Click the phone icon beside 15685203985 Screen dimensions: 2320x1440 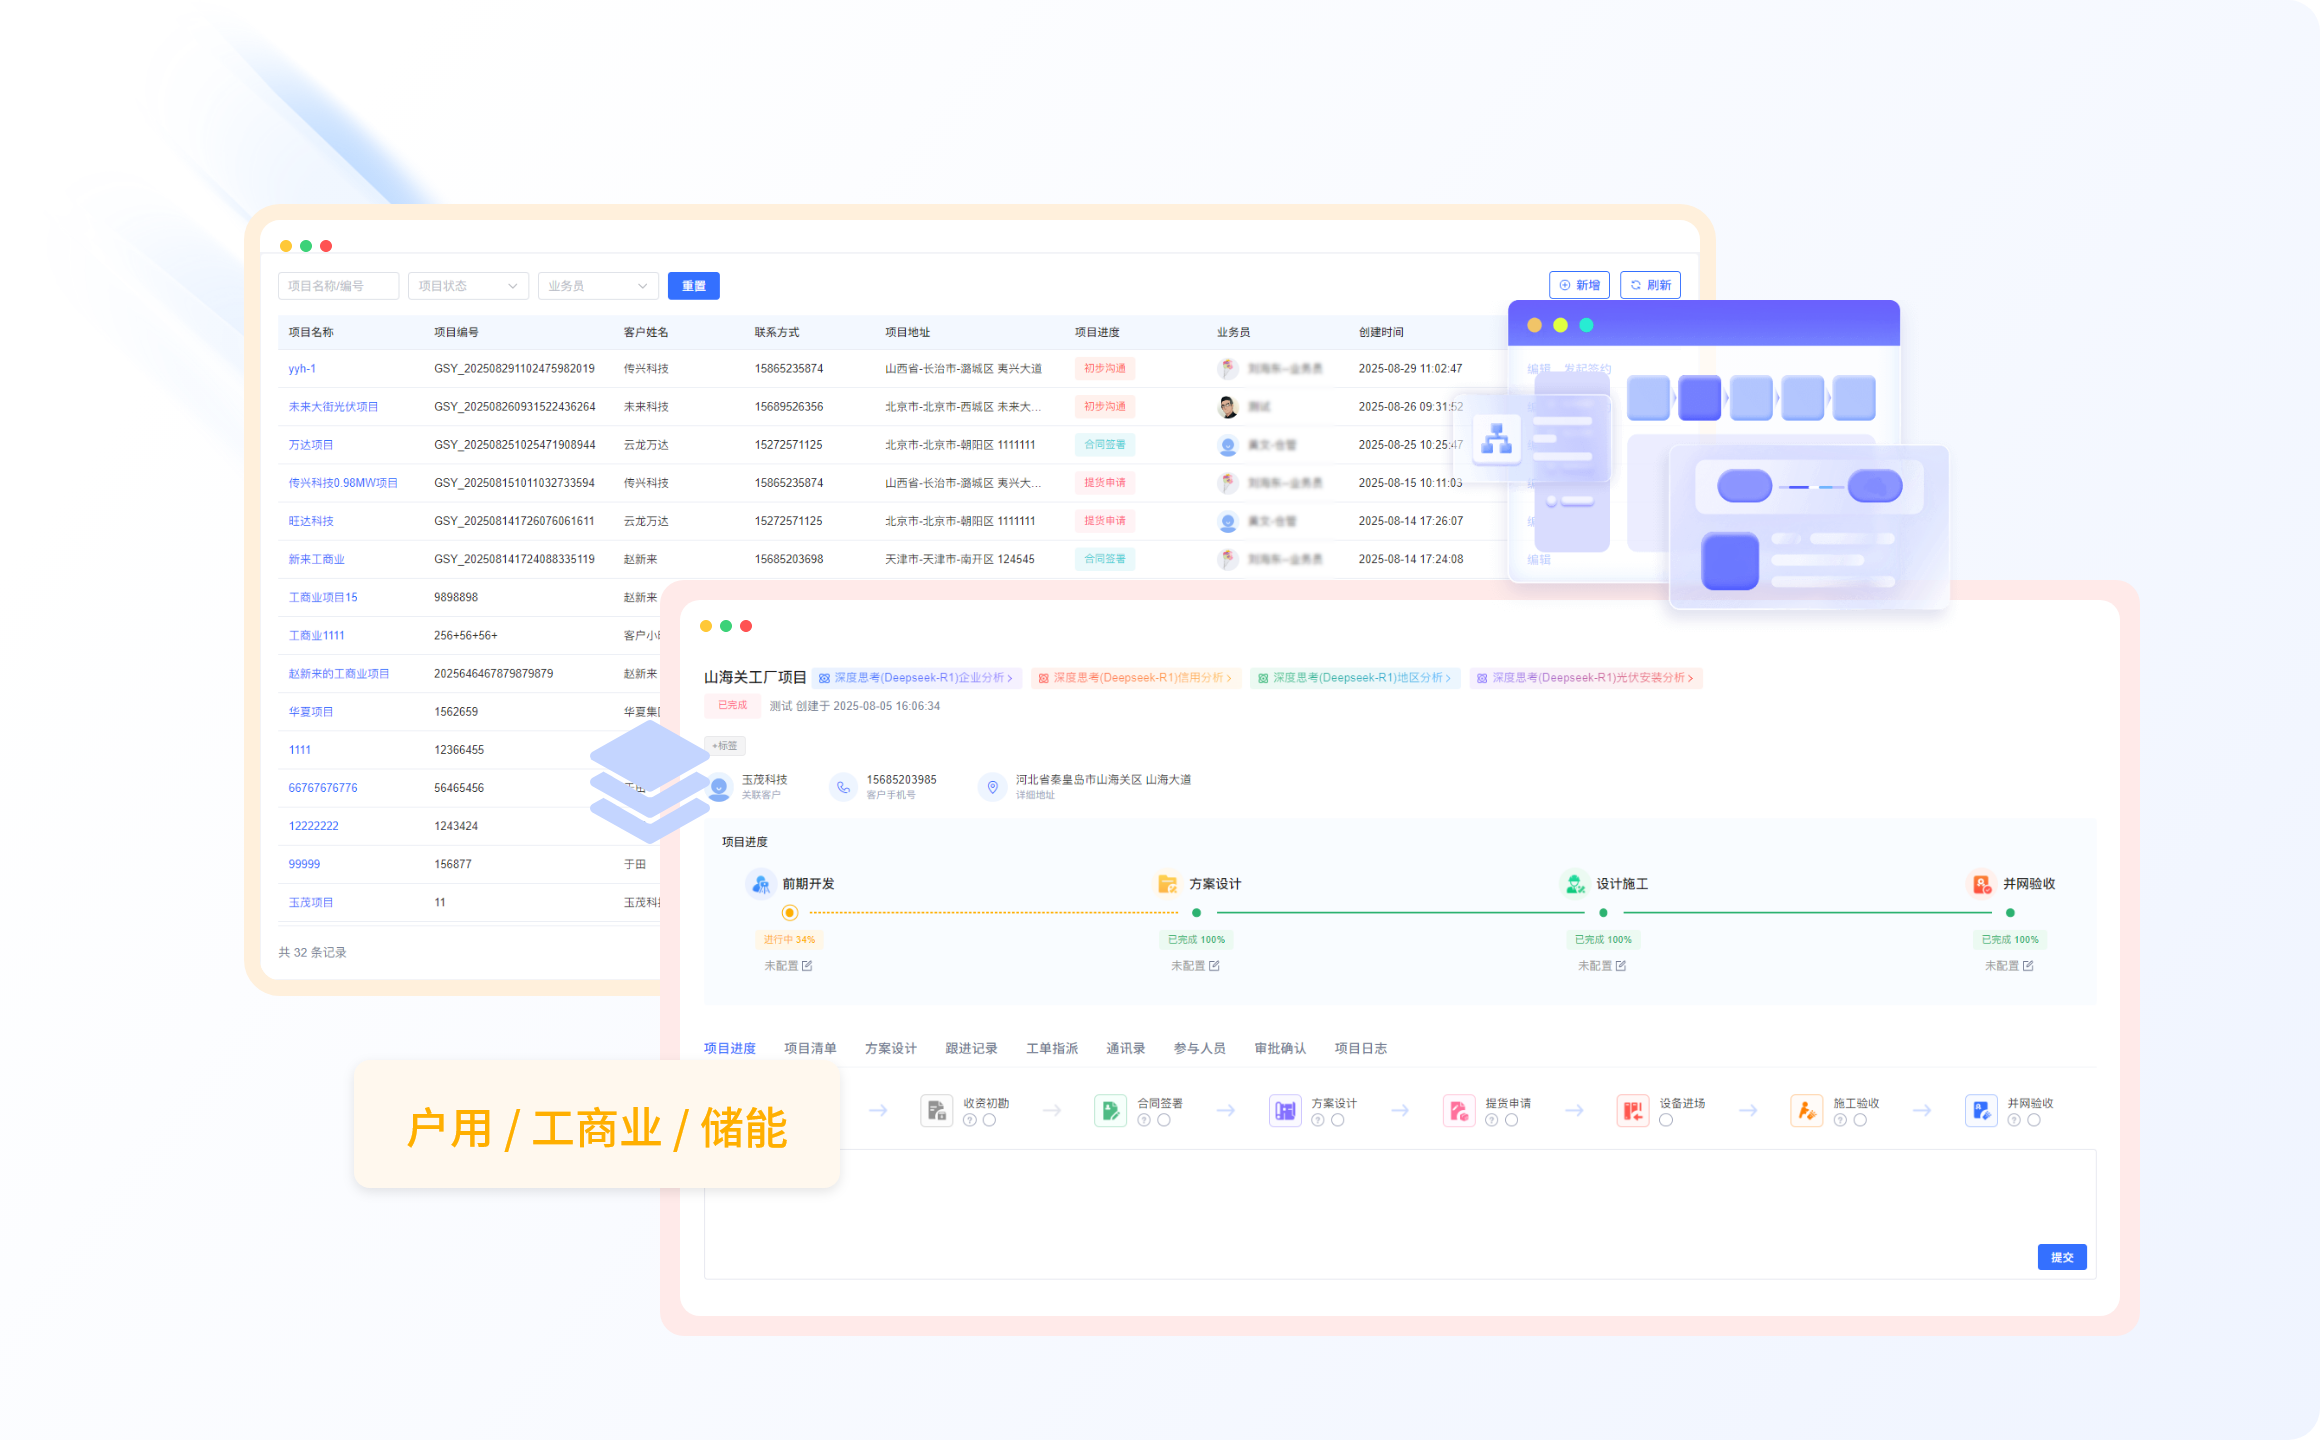pos(843,787)
